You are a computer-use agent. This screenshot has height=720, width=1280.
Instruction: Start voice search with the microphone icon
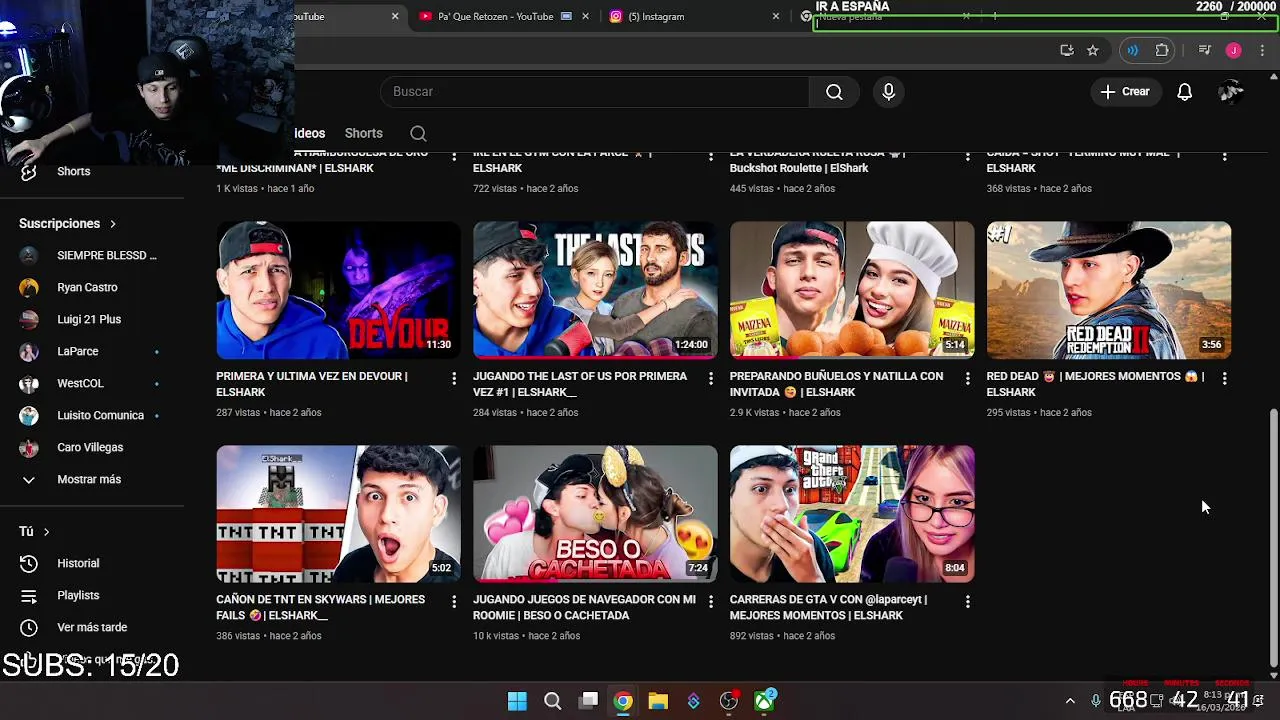(889, 92)
